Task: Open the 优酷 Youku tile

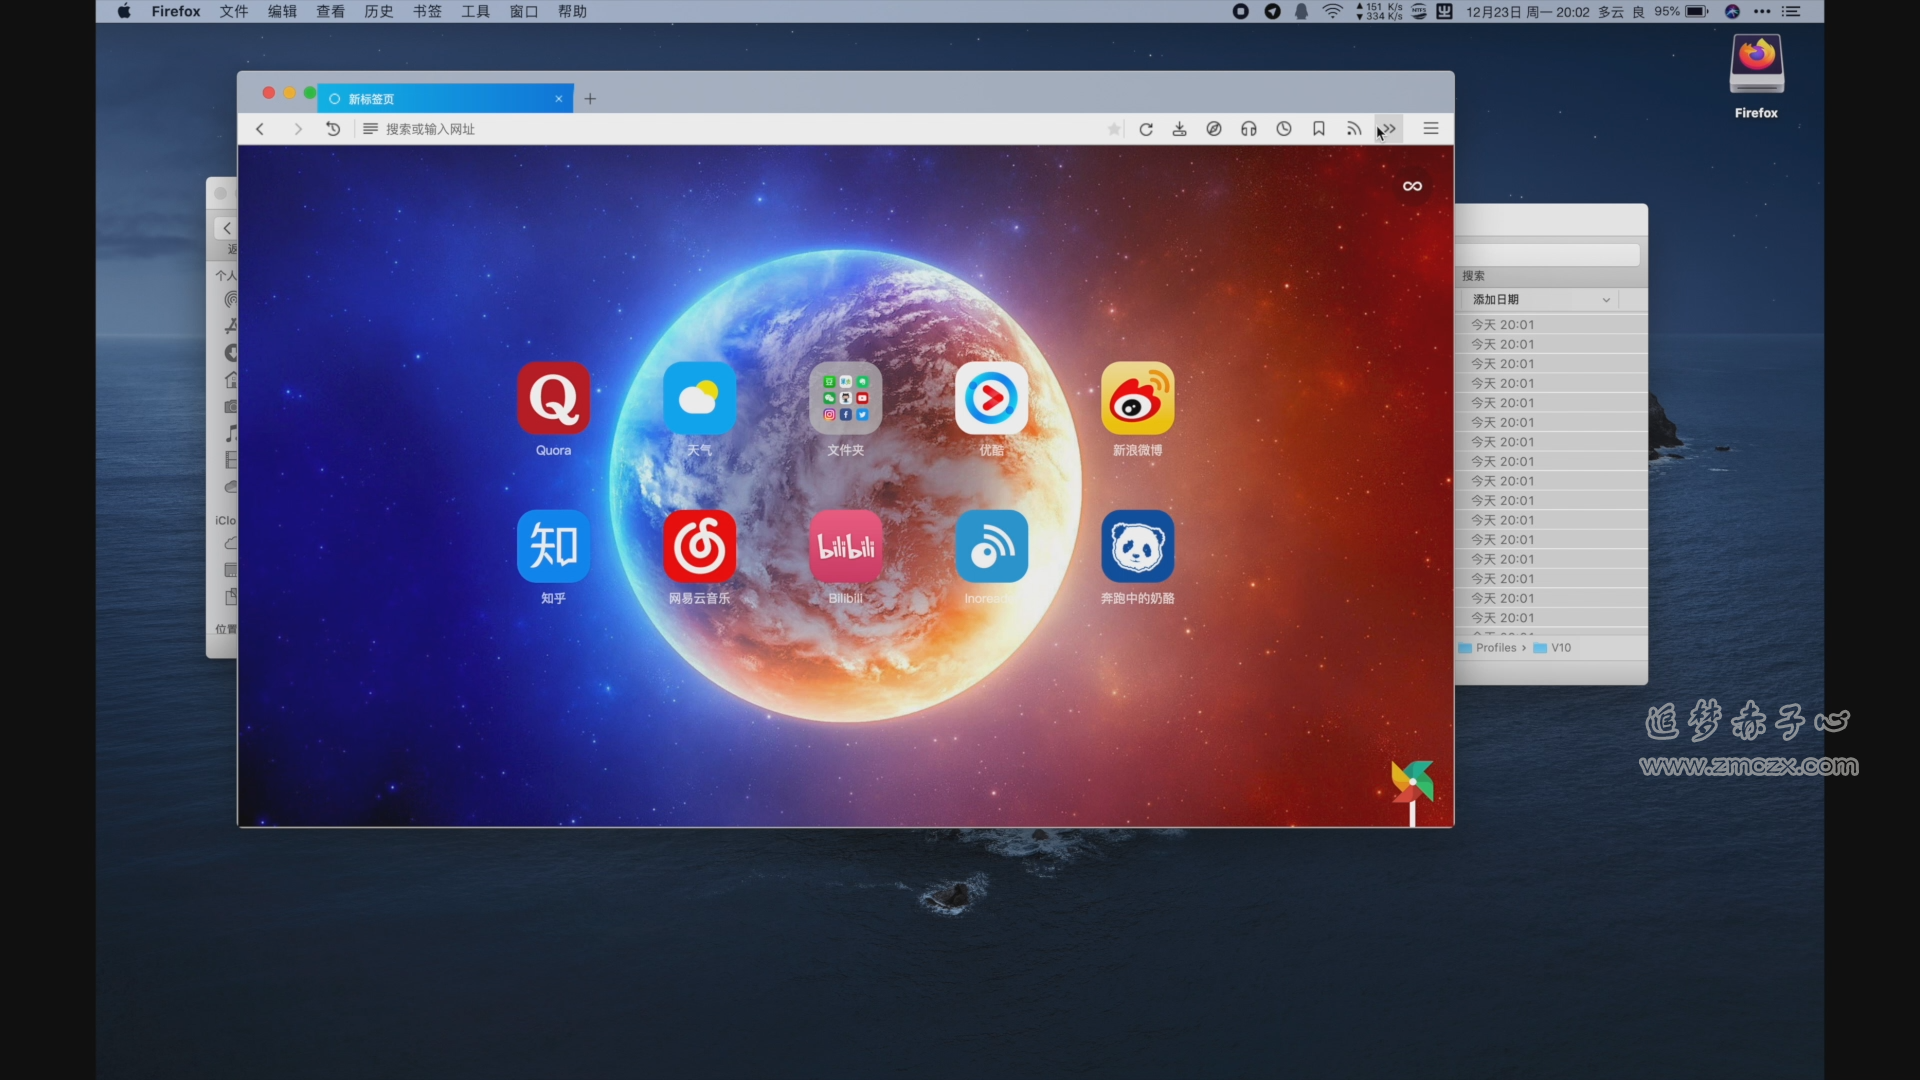Action: [991, 398]
